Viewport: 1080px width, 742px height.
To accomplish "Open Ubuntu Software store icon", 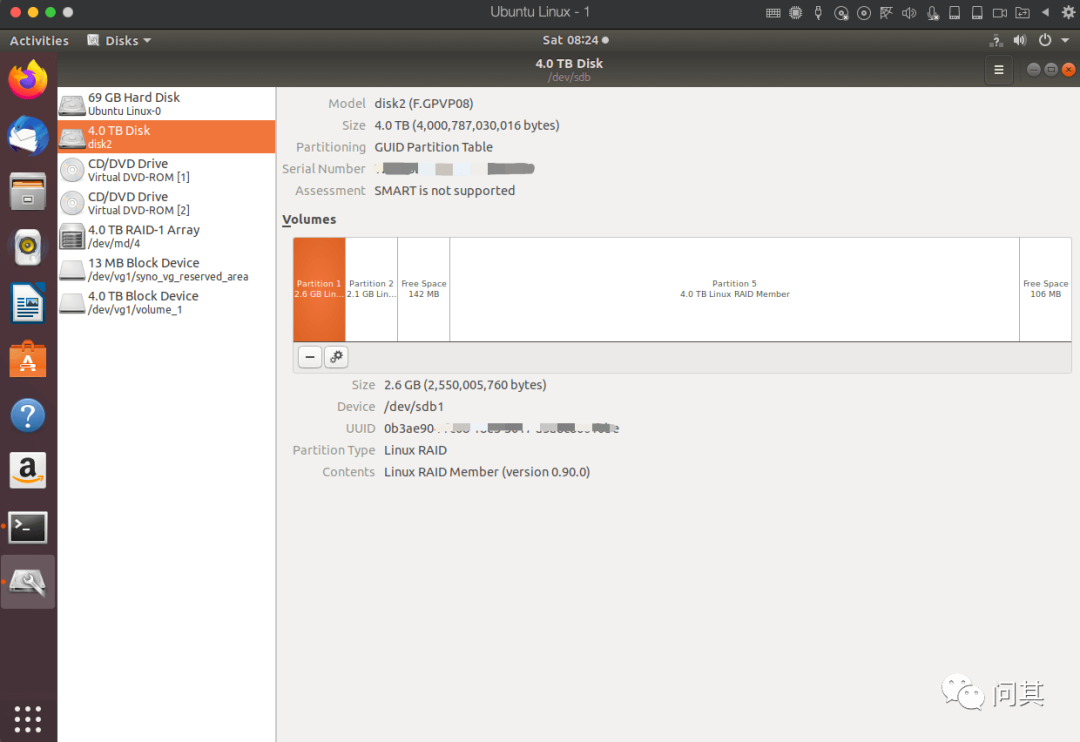I will click(x=28, y=359).
